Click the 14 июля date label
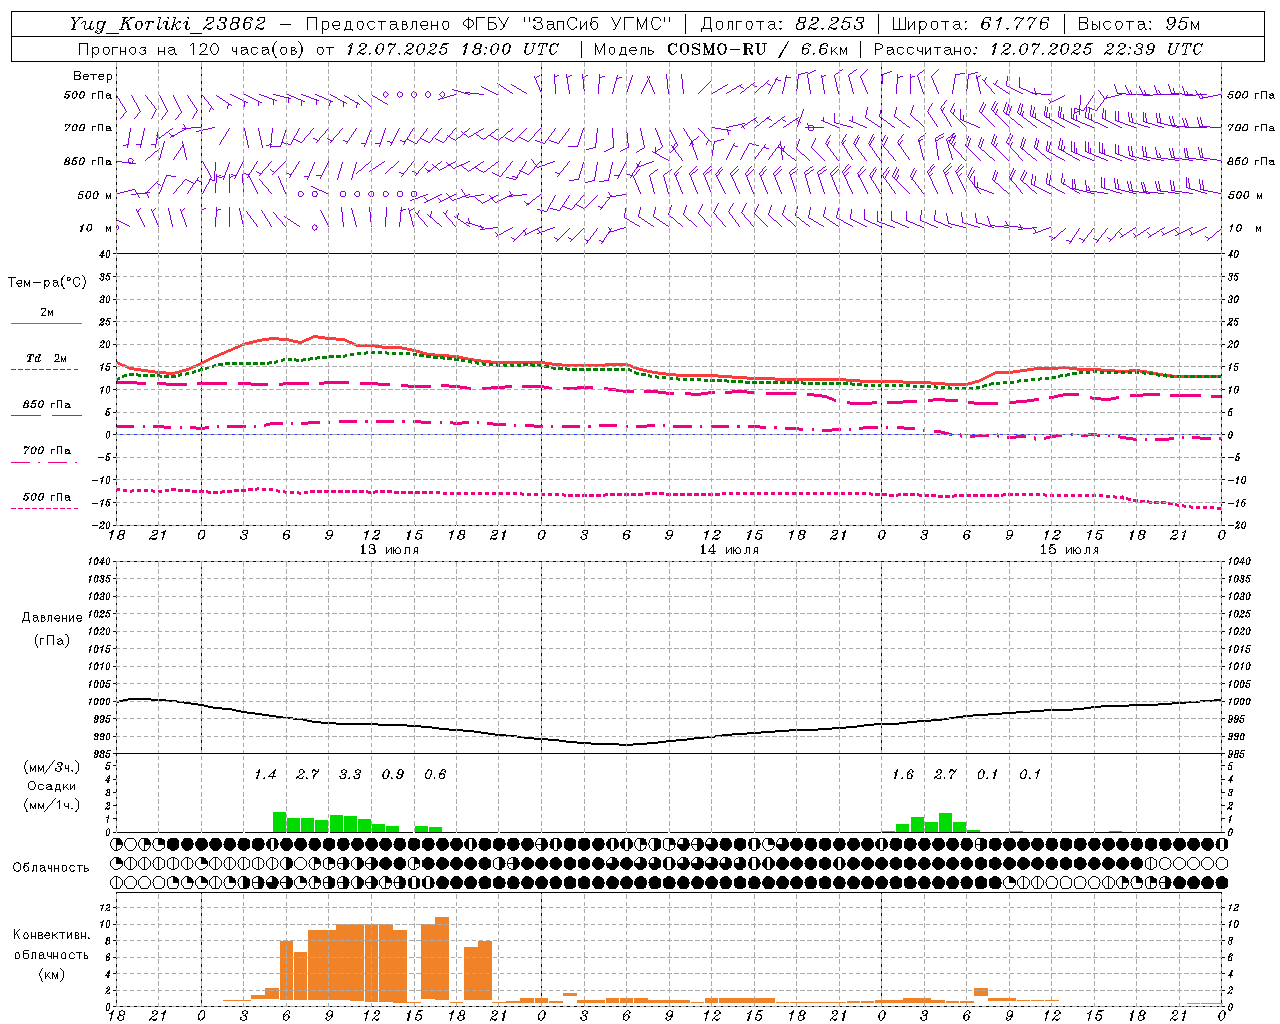The width and height of the screenshot is (1280, 1024). click(x=729, y=550)
